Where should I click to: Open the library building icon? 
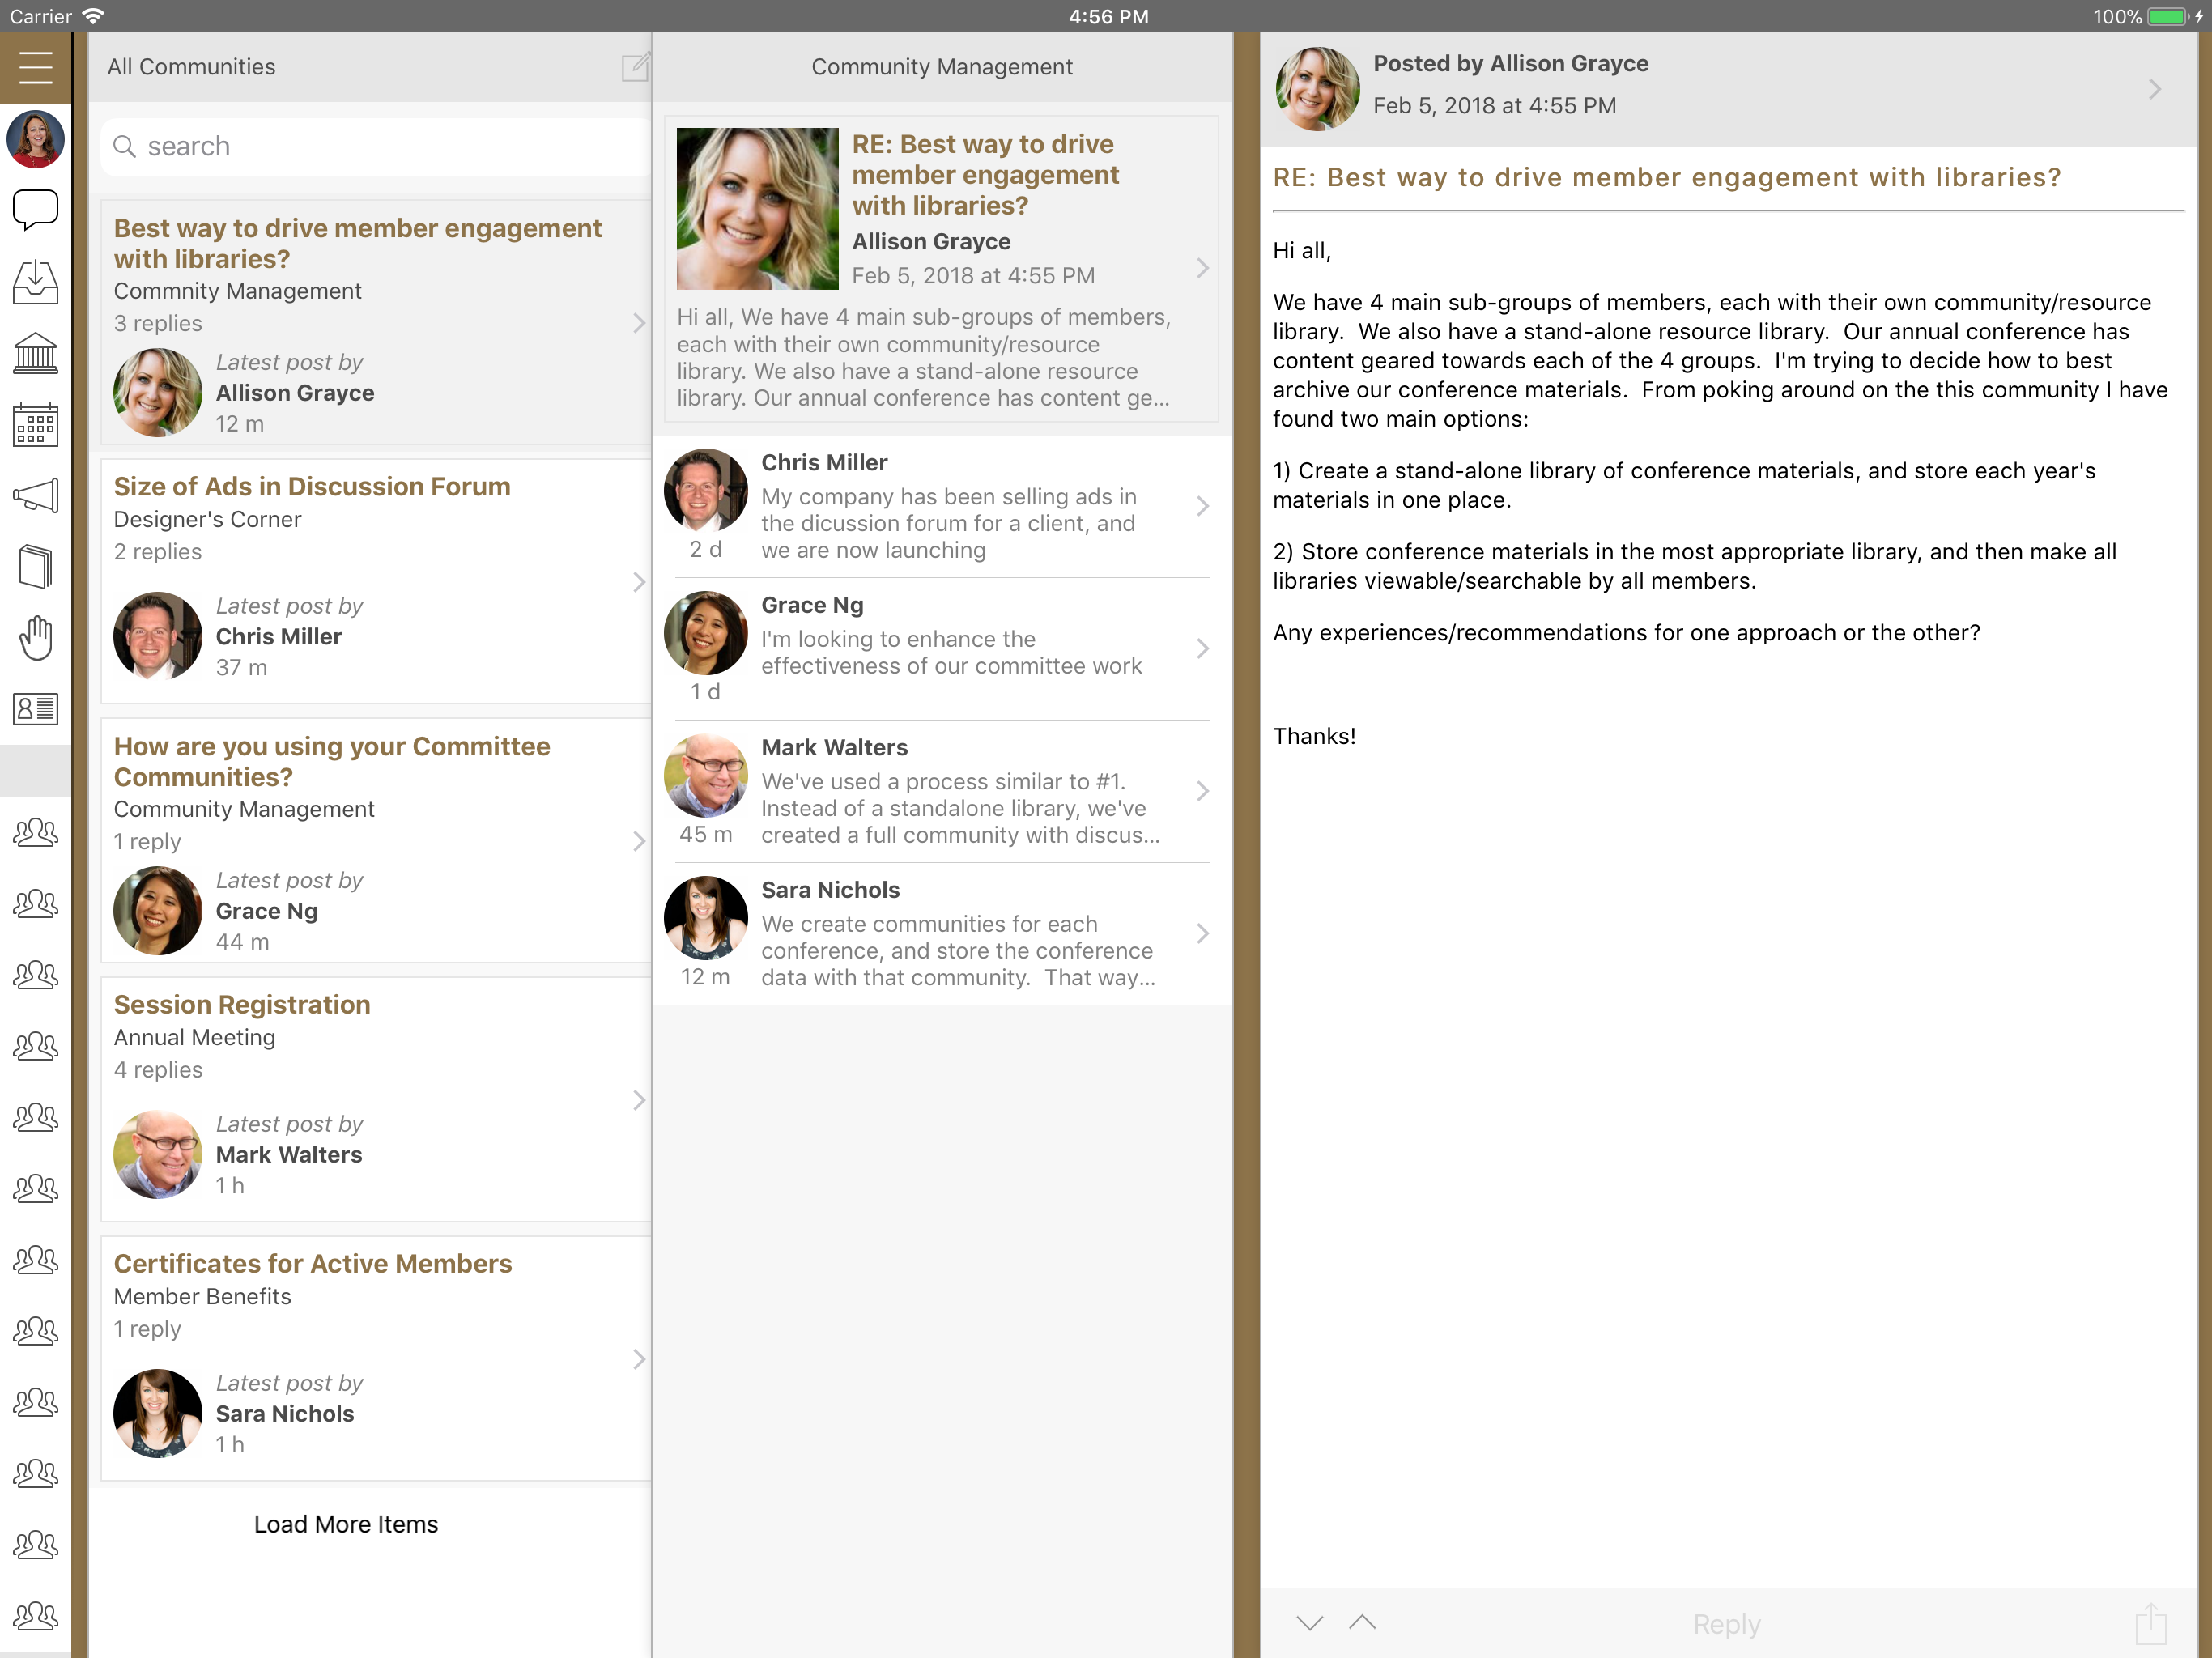click(x=35, y=353)
